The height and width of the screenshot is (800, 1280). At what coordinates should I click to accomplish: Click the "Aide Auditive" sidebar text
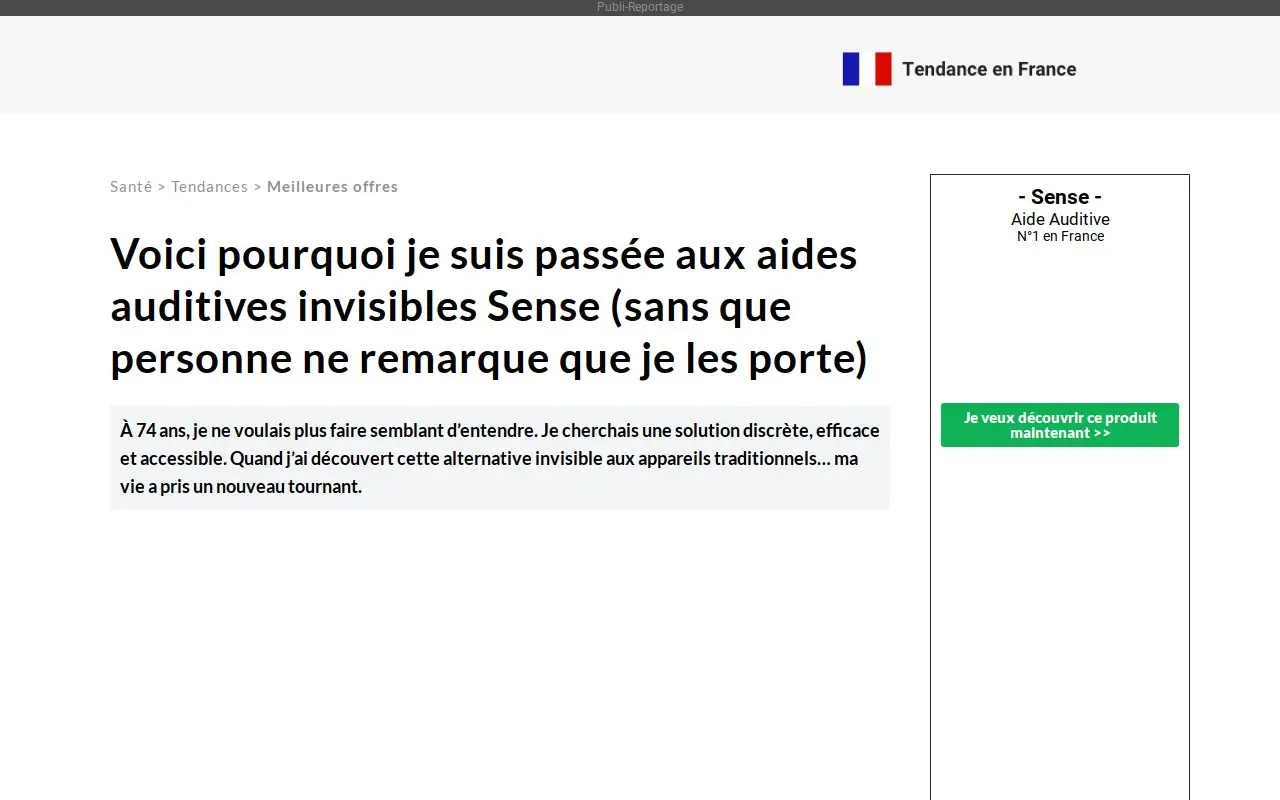[x=1060, y=219]
